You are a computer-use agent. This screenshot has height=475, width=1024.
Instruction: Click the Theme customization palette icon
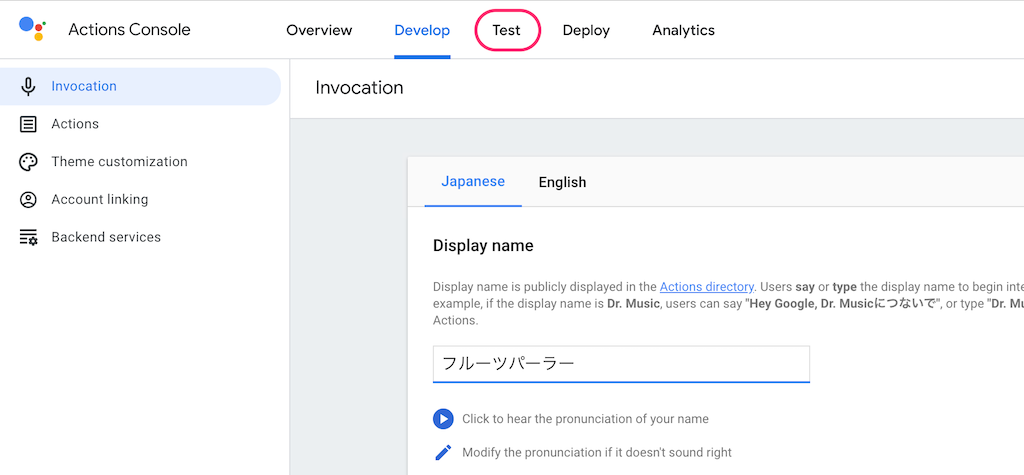point(28,162)
